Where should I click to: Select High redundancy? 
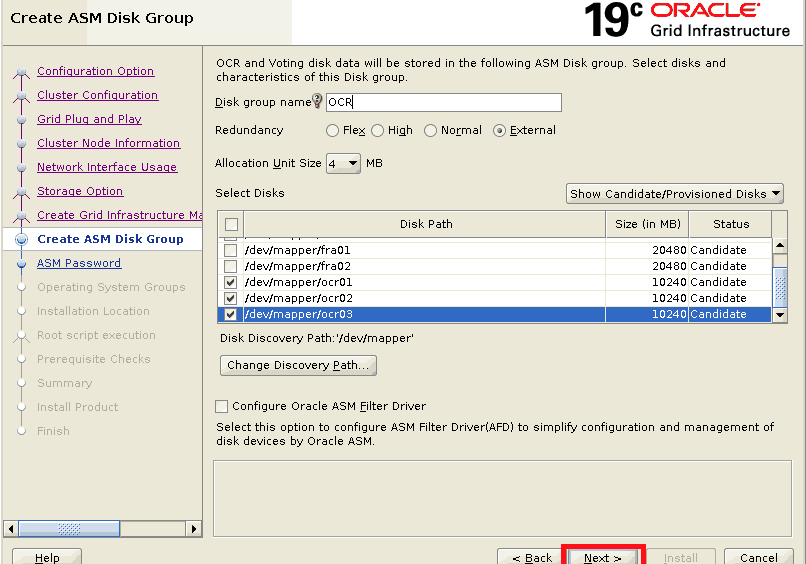tap(377, 131)
